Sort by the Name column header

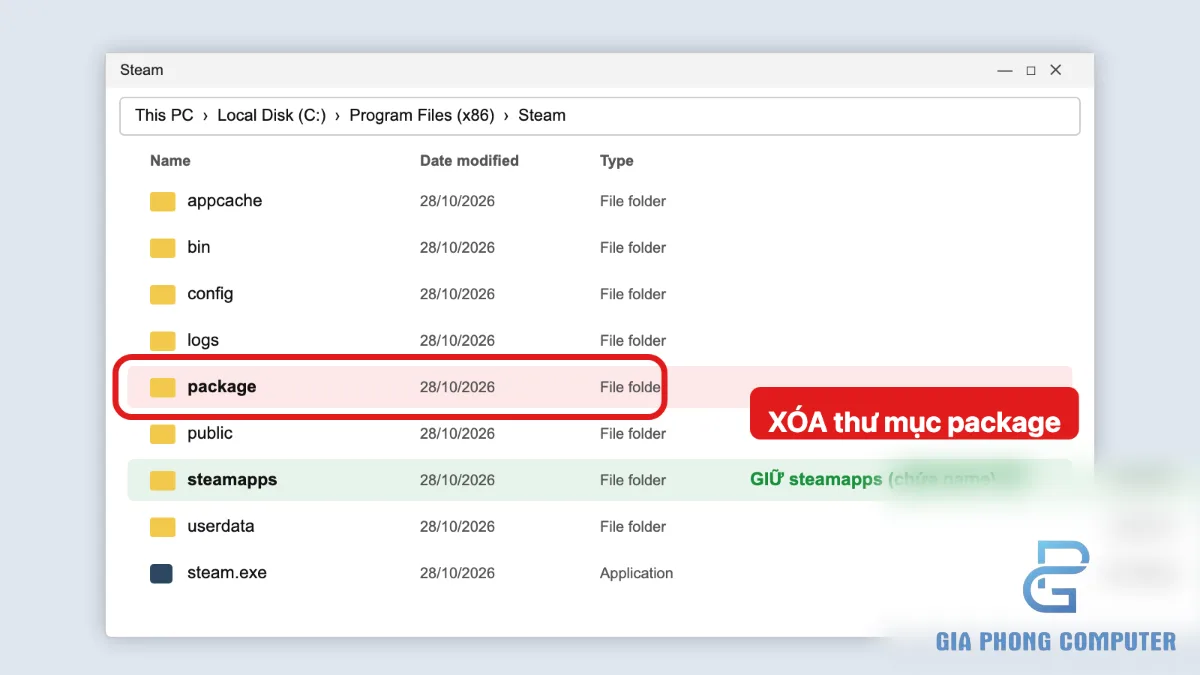click(x=170, y=160)
